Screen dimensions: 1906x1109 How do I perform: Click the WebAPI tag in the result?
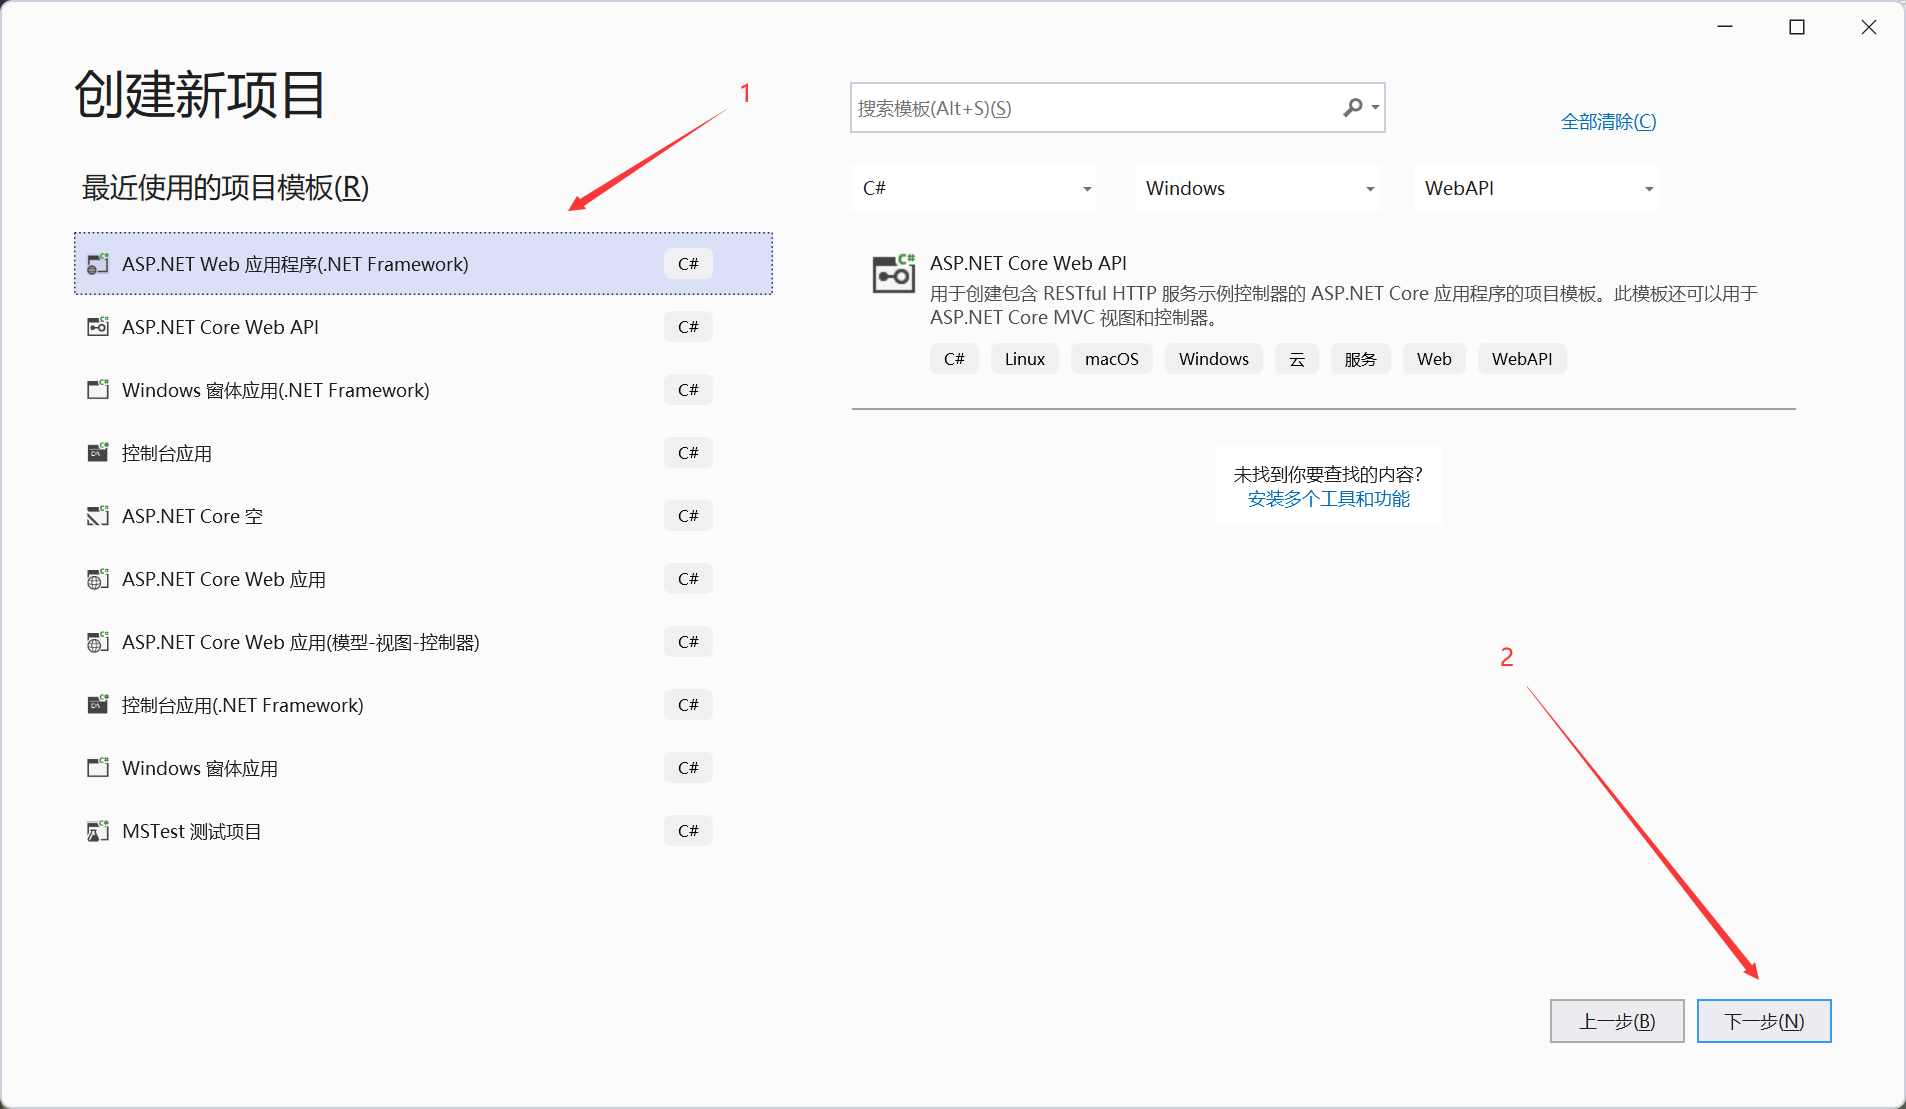(x=1522, y=359)
